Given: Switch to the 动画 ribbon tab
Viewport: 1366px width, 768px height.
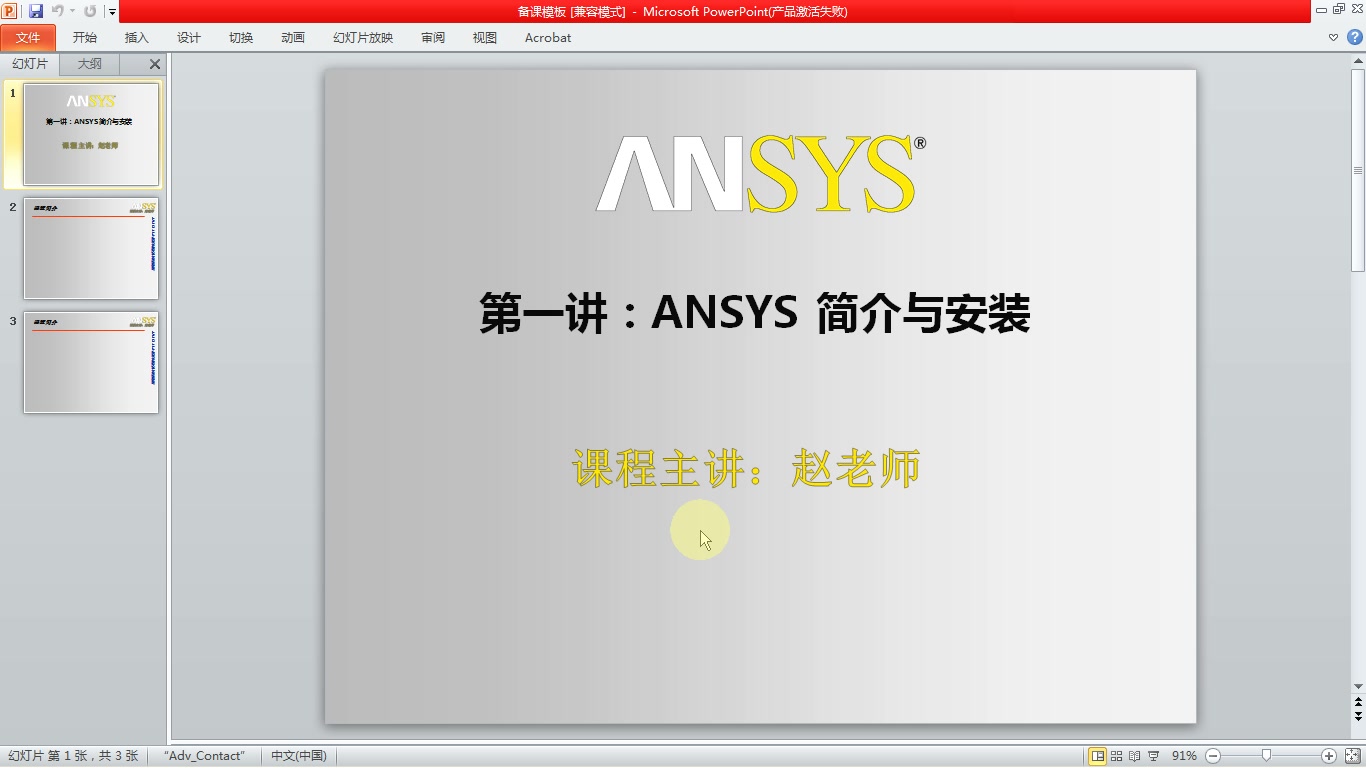Looking at the screenshot, I should 293,38.
